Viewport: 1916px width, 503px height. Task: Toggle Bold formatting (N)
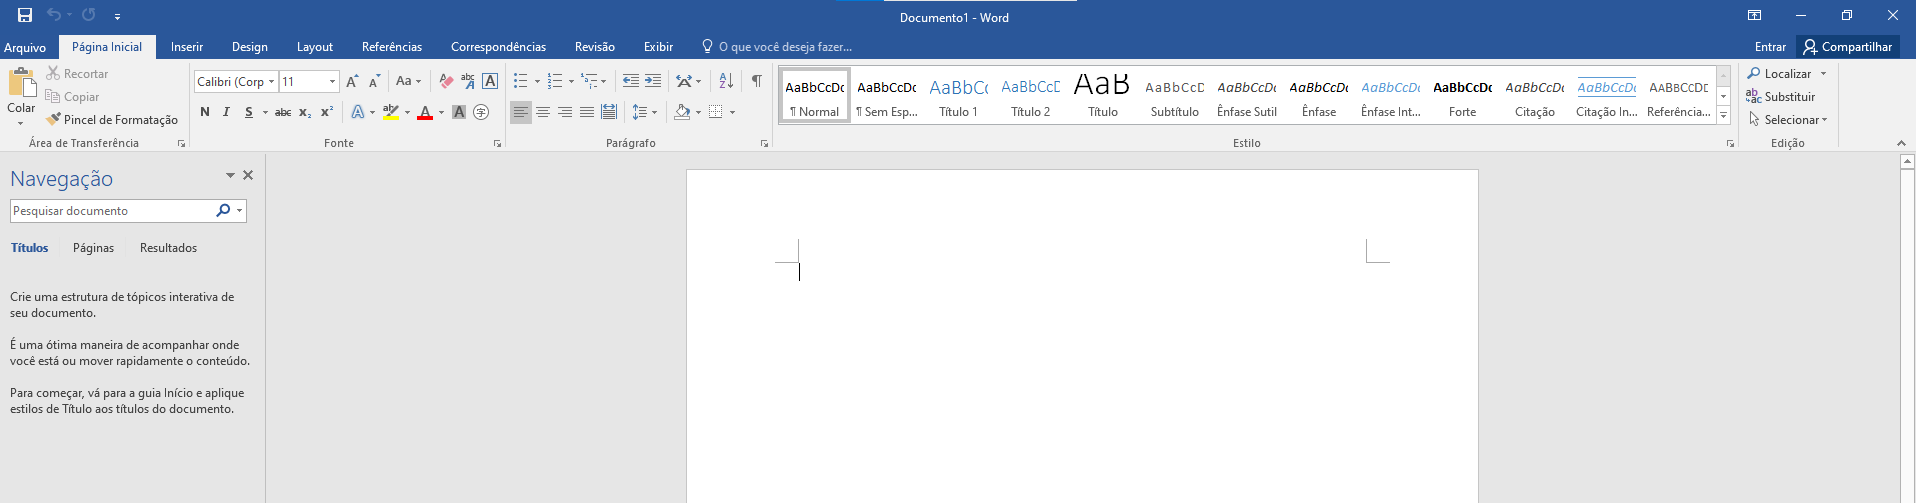pos(205,112)
